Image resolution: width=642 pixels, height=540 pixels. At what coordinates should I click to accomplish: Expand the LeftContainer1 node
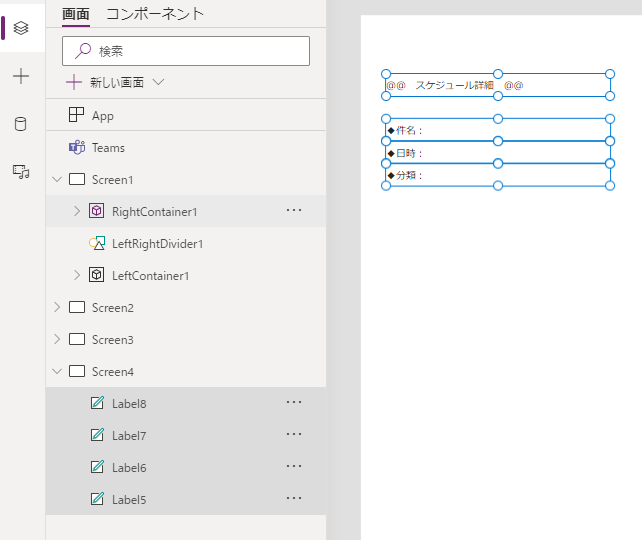tap(77, 275)
